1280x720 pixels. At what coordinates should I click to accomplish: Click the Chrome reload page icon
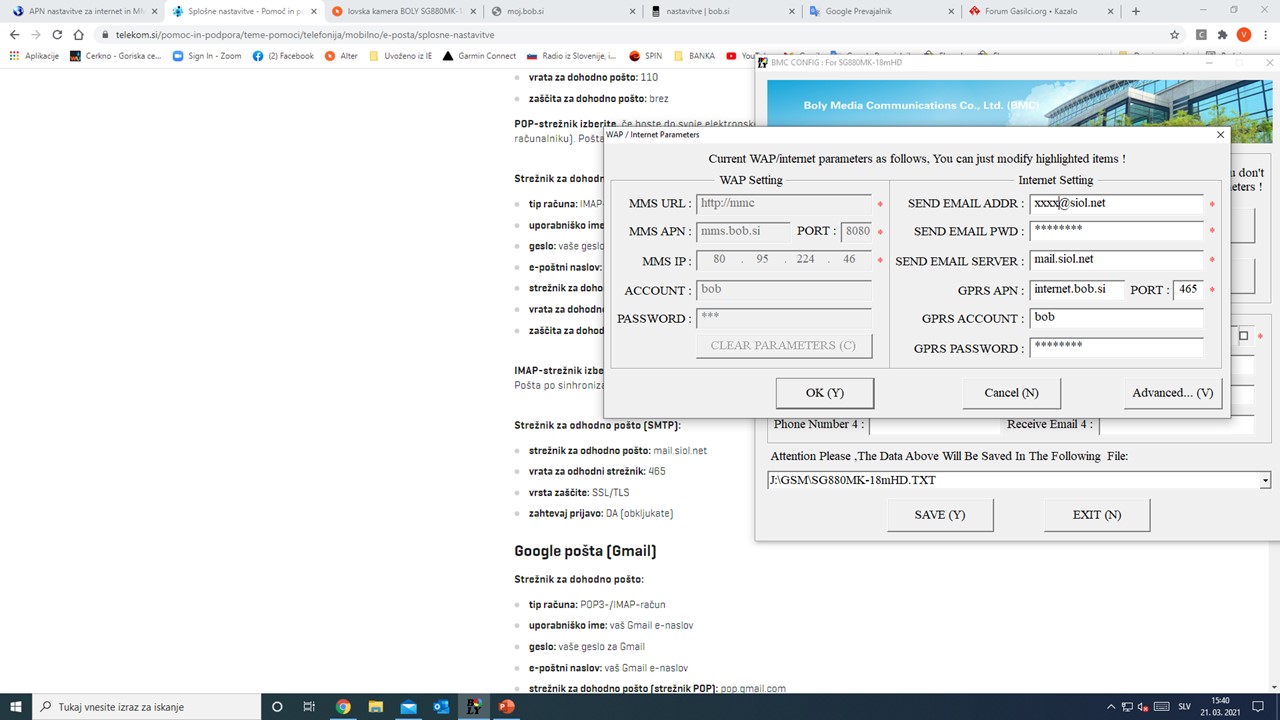click(57, 34)
